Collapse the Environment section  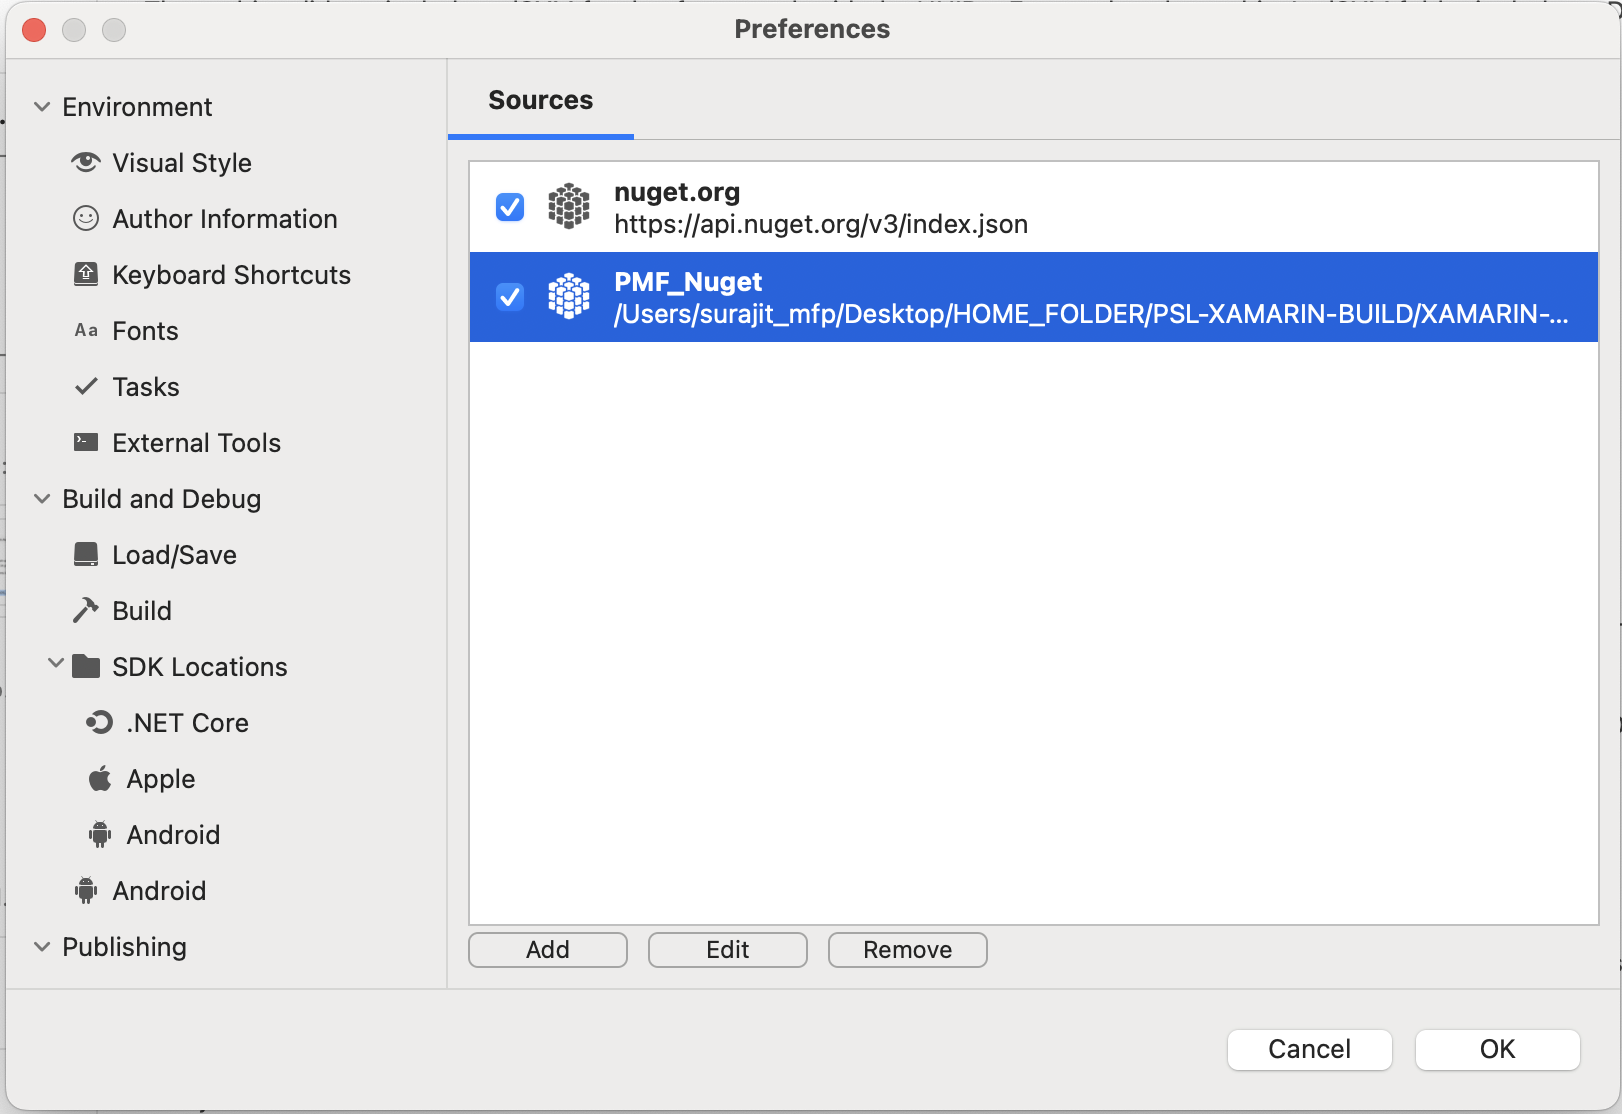click(42, 107)
